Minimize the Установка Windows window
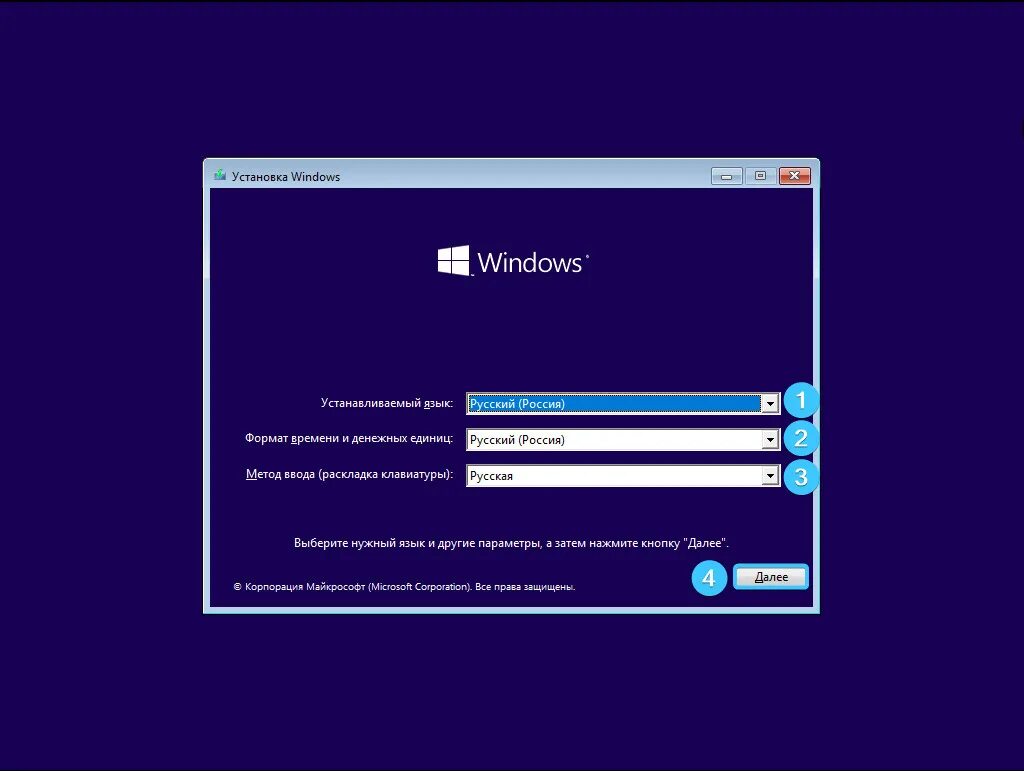Screen dimensions: 1024x771 pyautogui.click(x=726, y=176)
